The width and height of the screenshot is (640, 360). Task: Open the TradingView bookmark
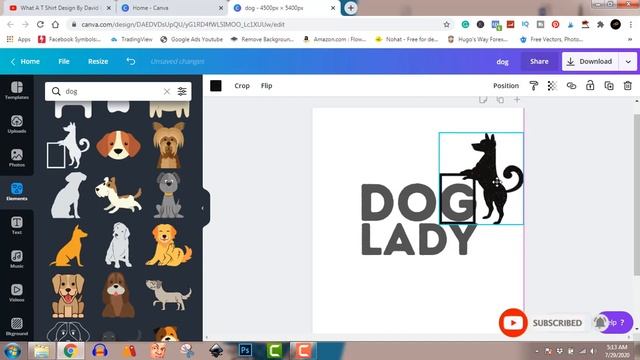click(x=131, y=40)
